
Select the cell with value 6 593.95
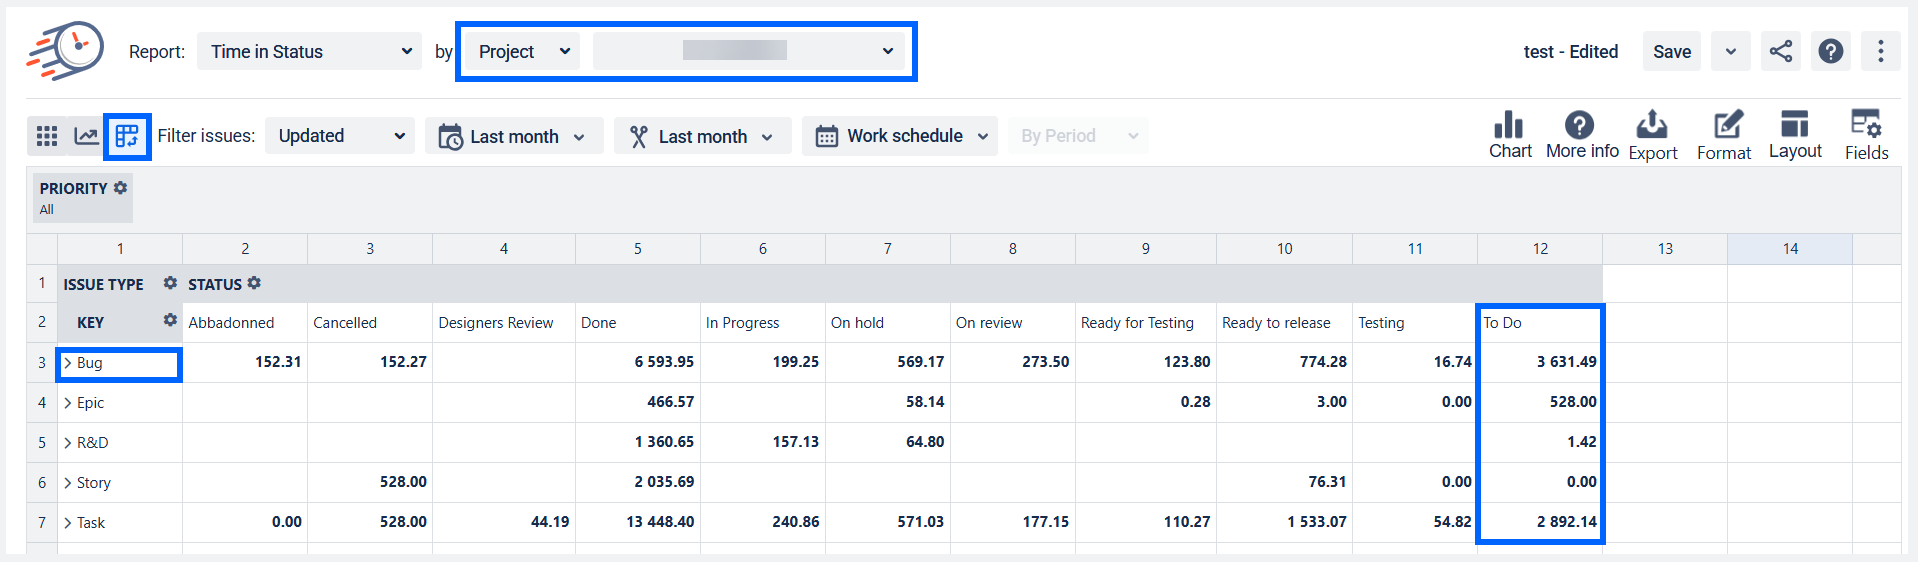(638, 362)
